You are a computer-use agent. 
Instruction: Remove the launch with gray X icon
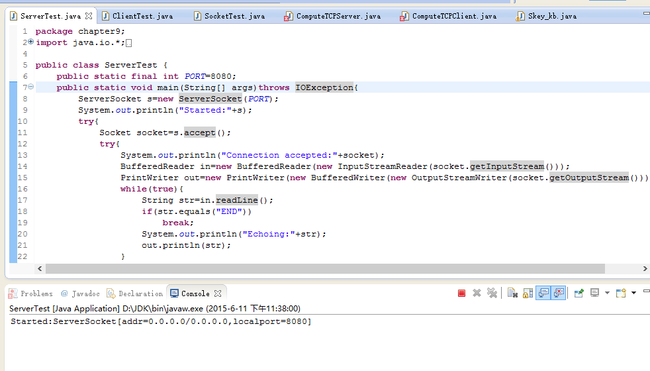click(x=477, y=293)
